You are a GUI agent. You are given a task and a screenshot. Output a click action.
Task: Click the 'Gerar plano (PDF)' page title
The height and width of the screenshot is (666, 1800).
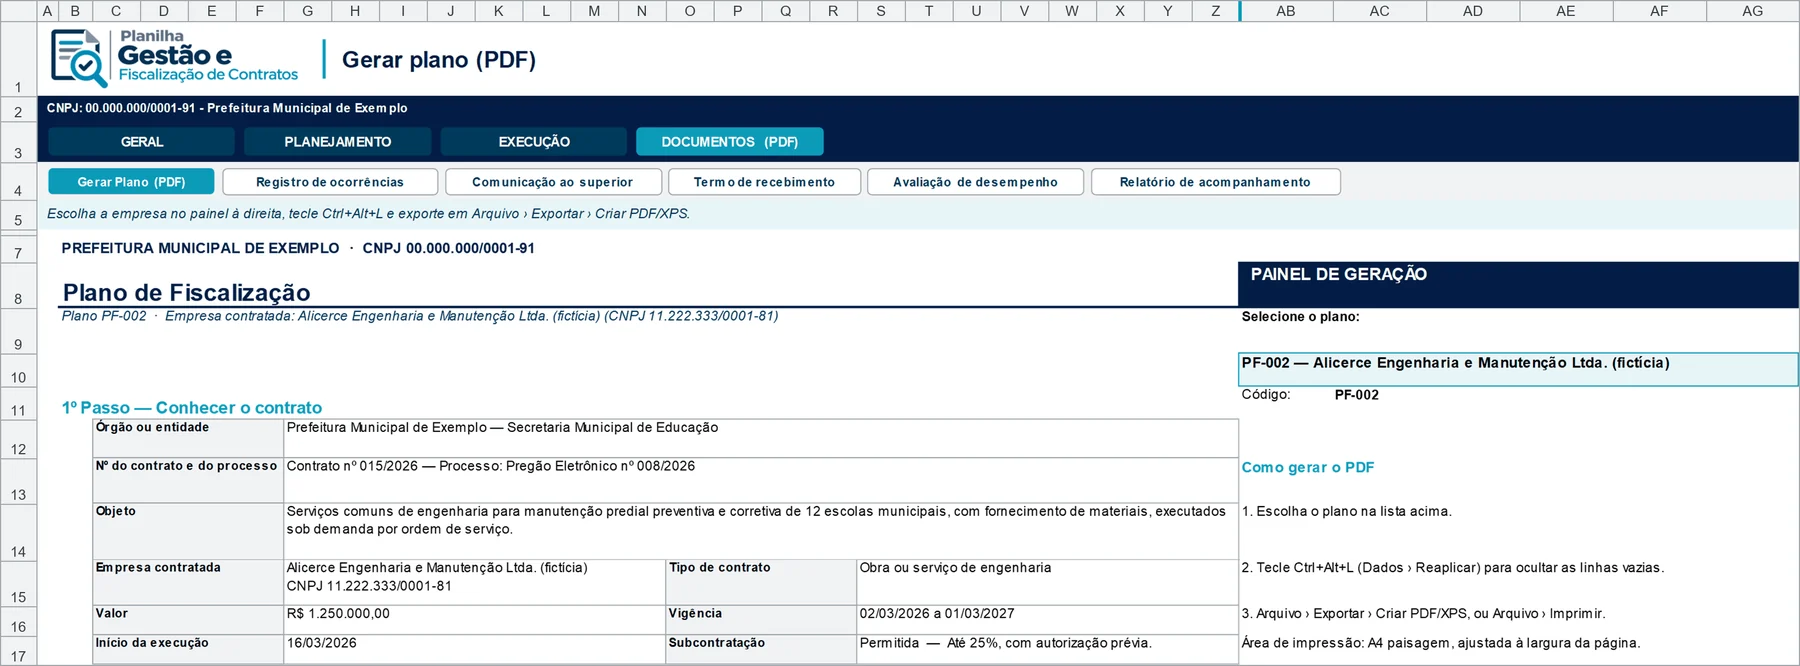click(439, 60)
